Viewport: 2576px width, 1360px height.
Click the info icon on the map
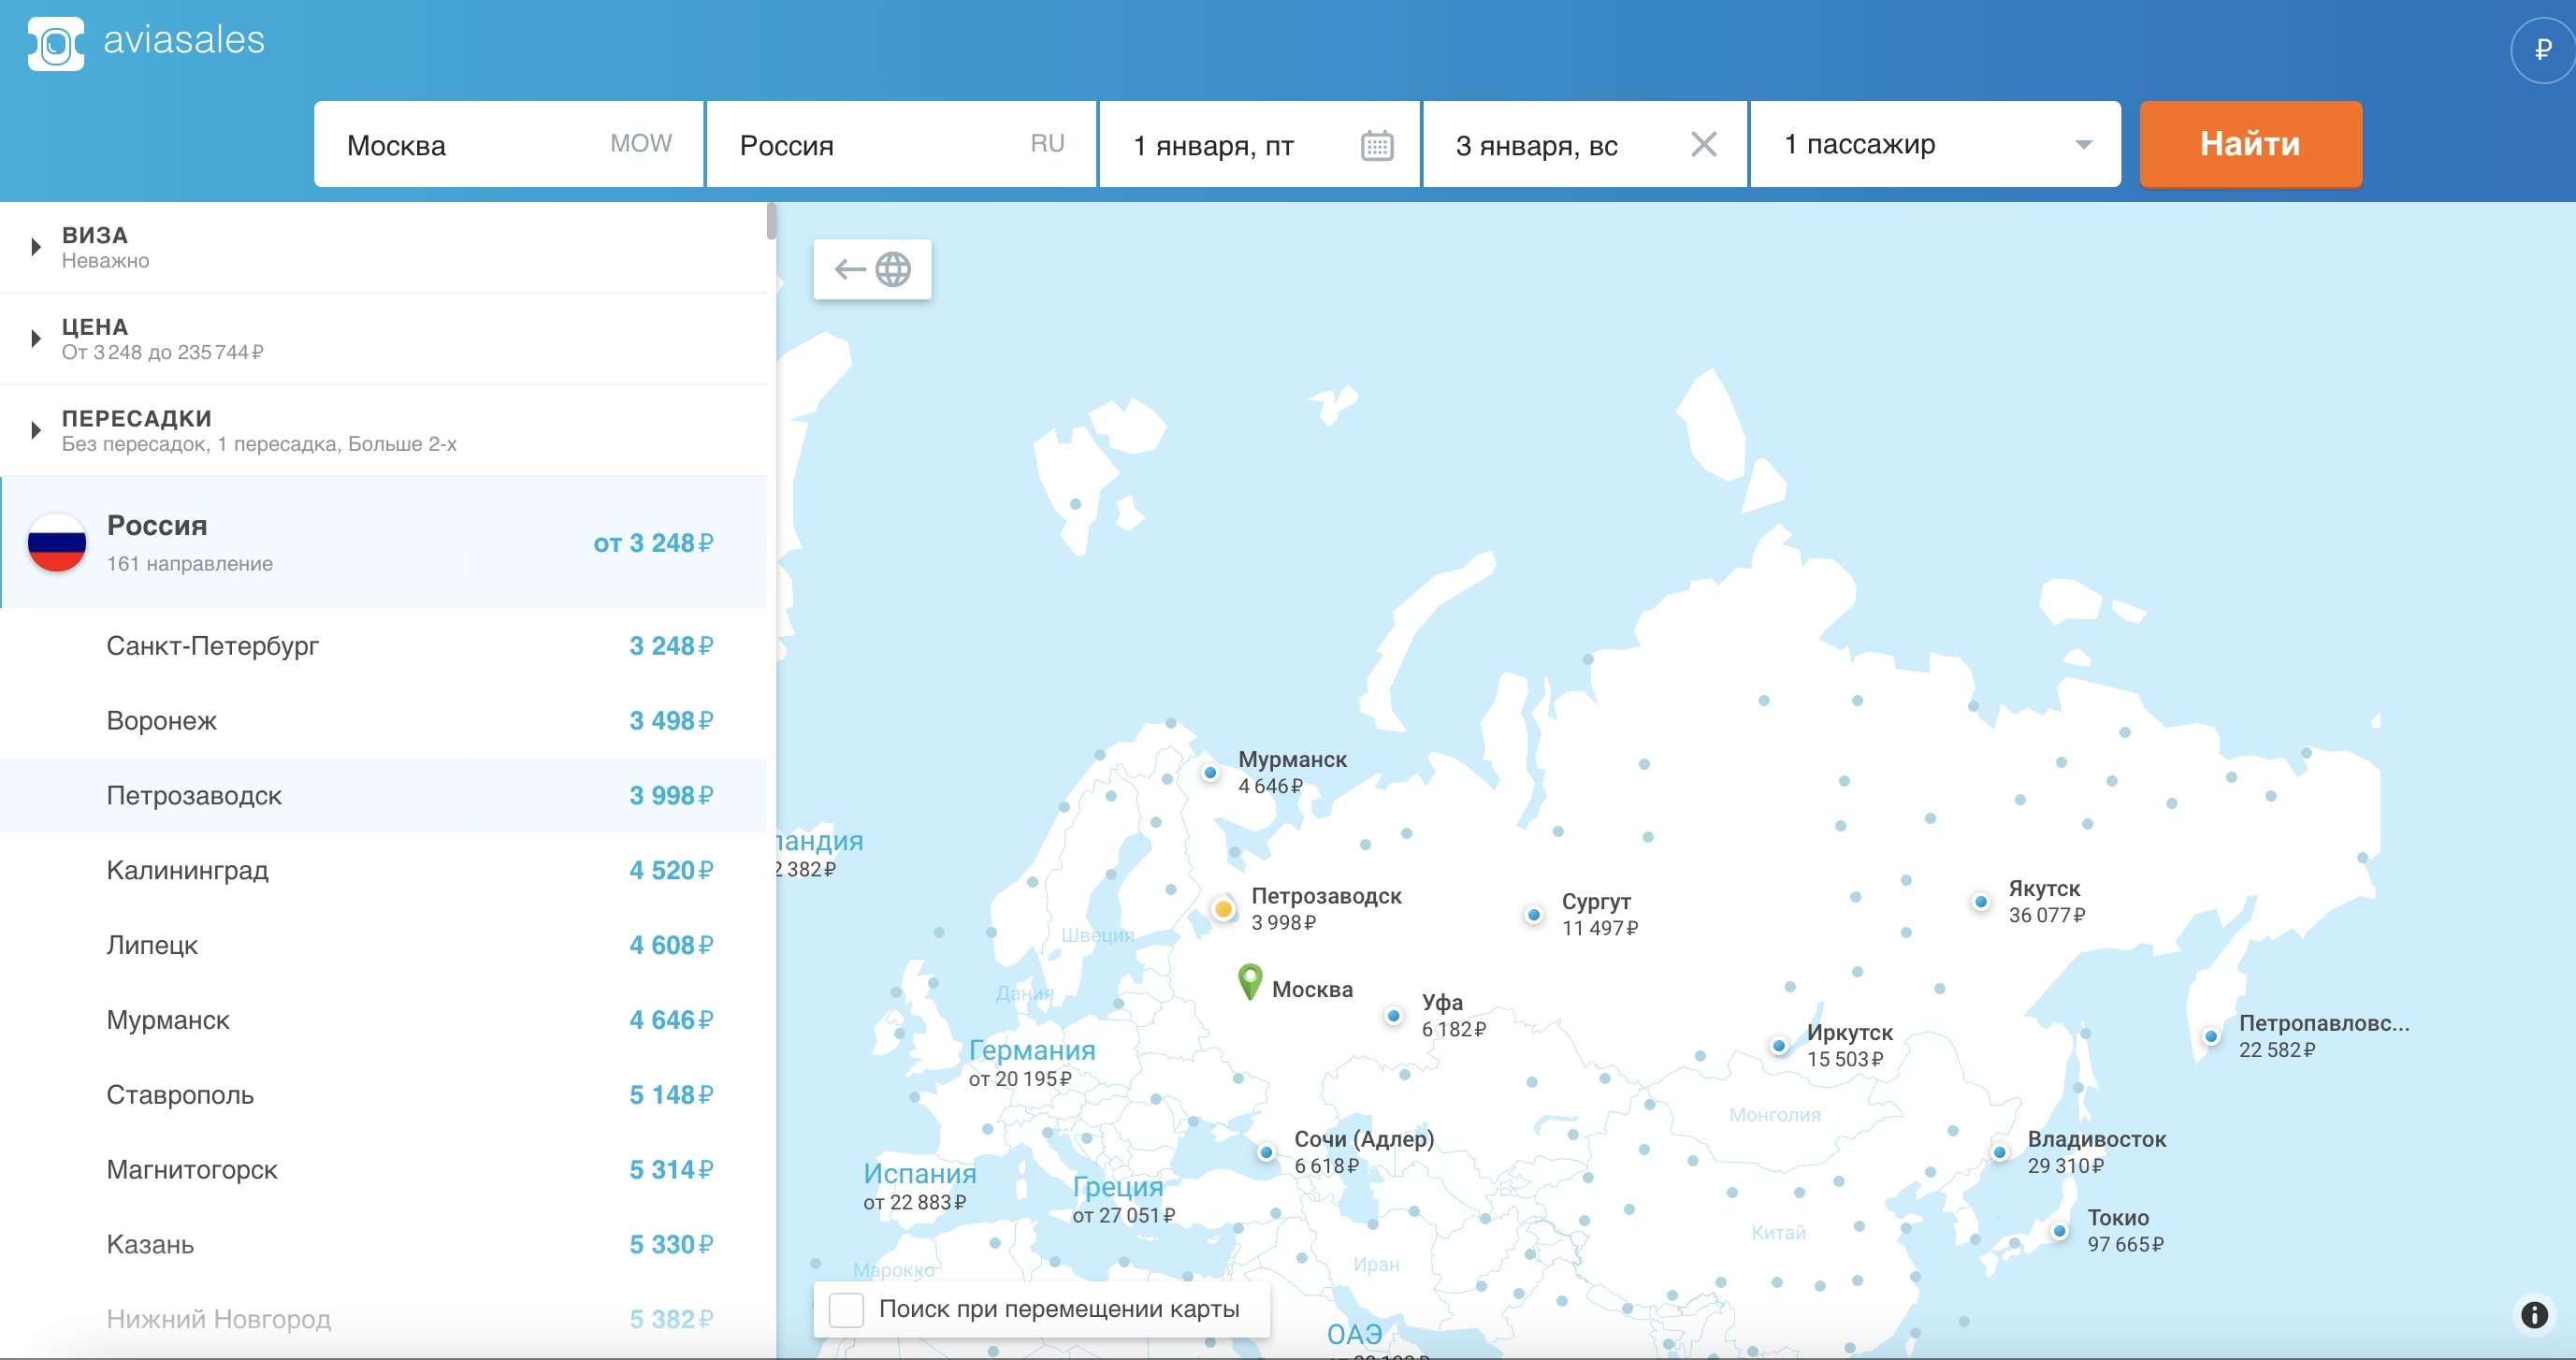click(x=2533, y=1314)
